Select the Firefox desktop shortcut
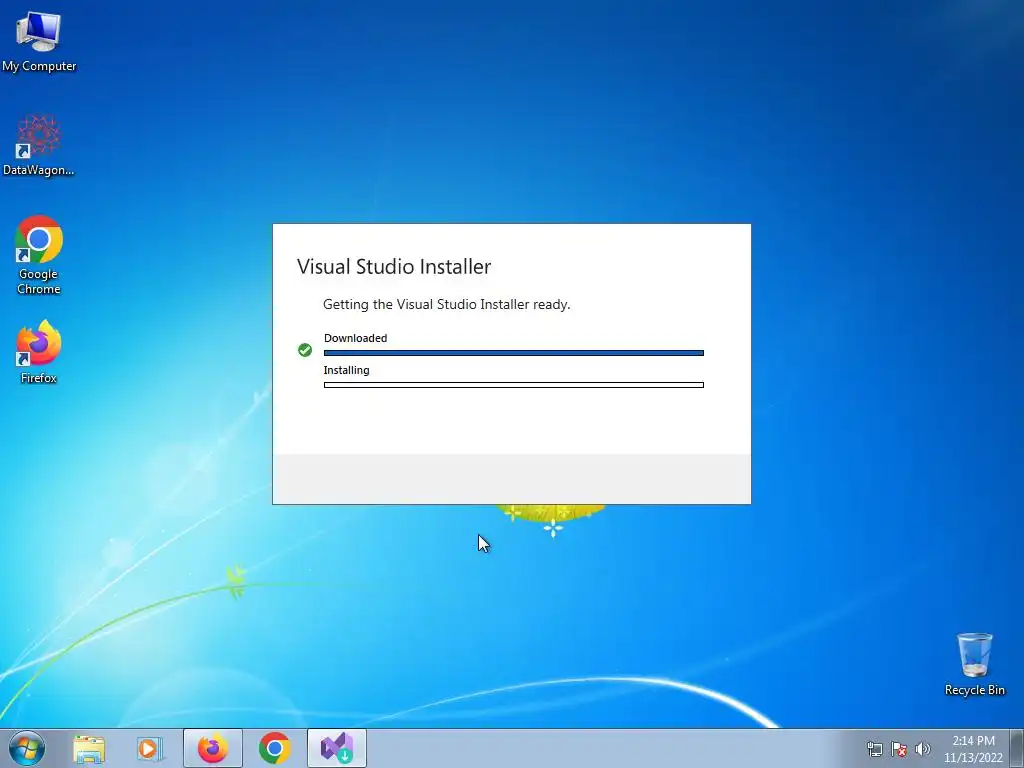The width and height of the screenshot is (1024, 768). (39, 352)
